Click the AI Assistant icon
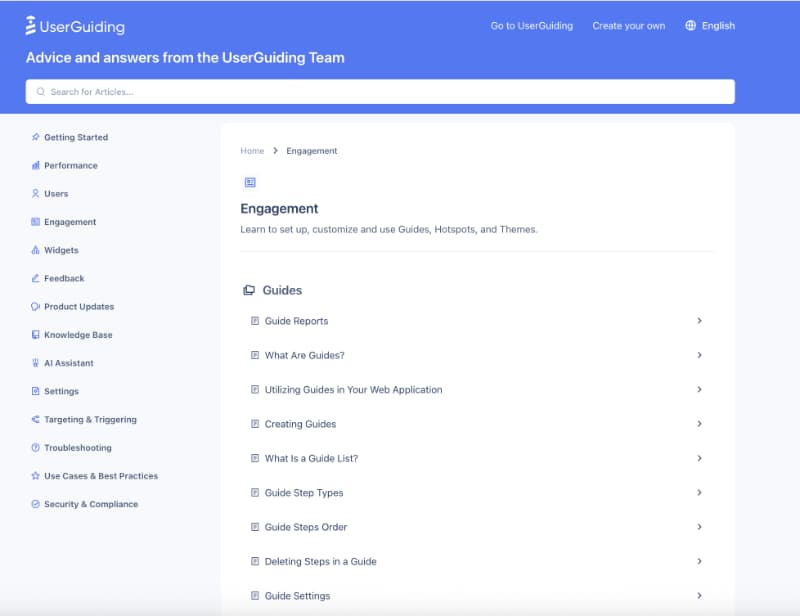 pyautogui.click(x=35, y=363)
